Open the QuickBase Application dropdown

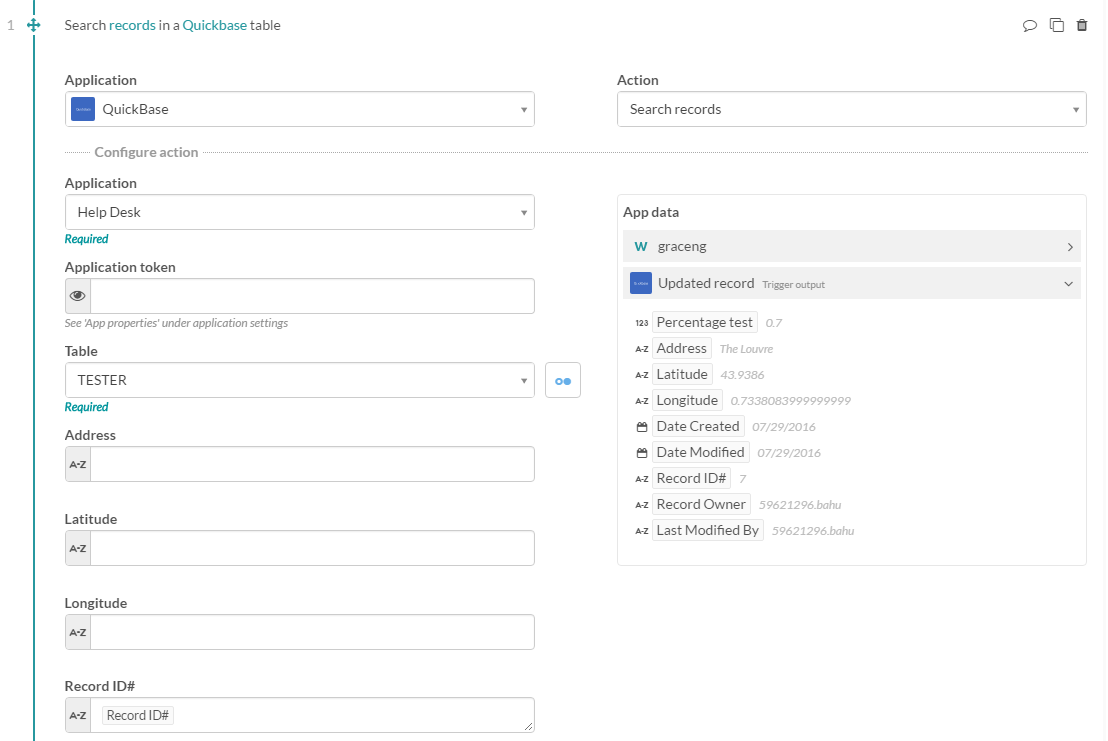tap(300, 109)
